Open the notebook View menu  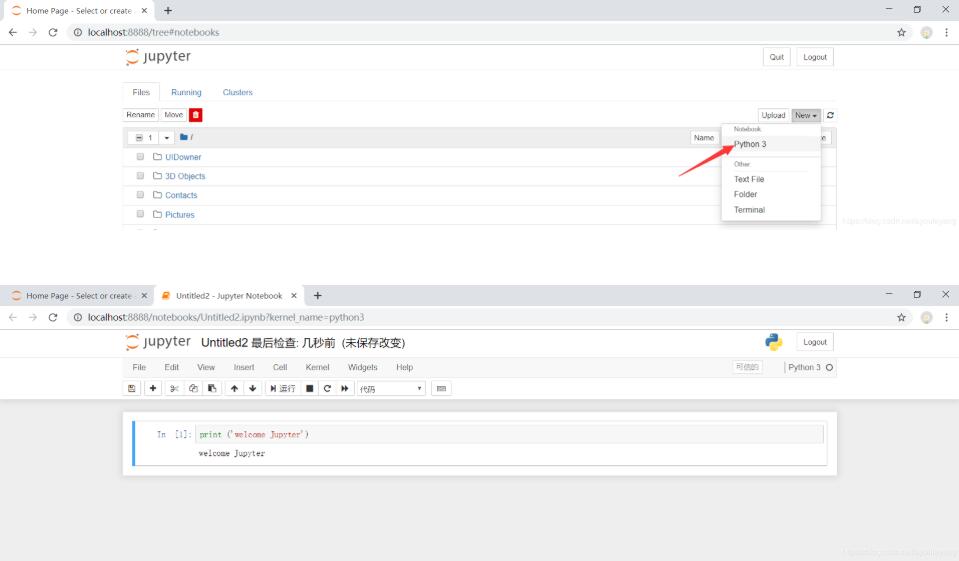(206, 367)
